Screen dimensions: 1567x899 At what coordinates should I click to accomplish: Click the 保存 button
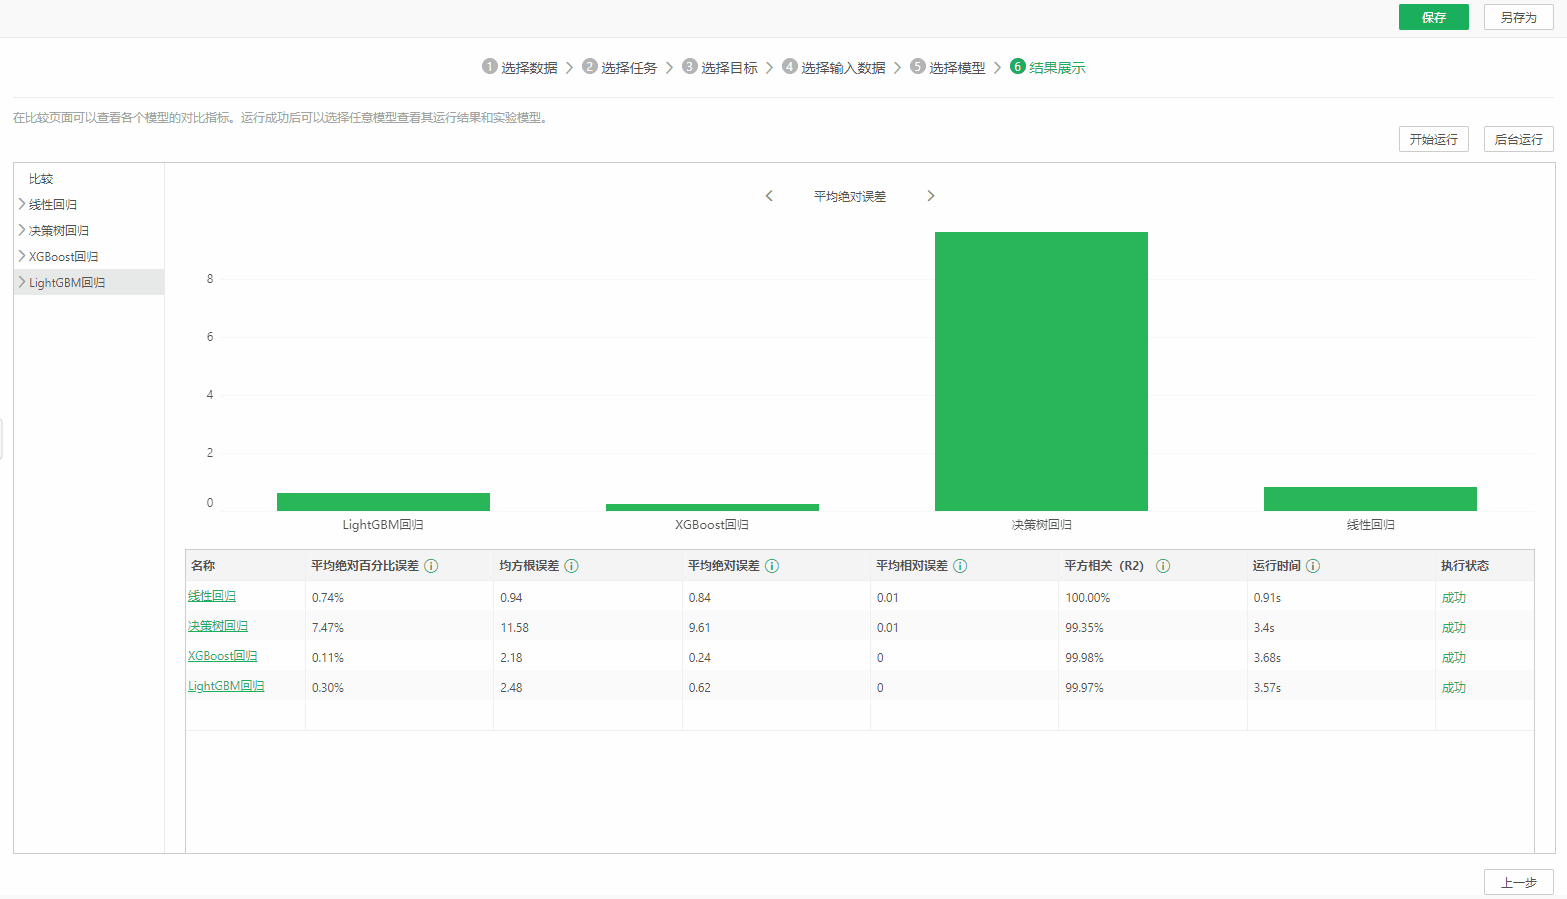tap(1433, 17)
